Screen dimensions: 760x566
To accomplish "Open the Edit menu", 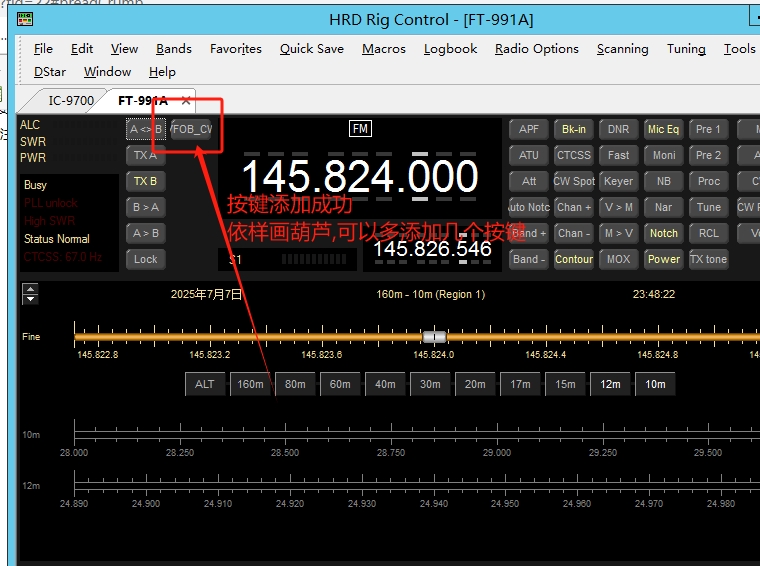I will click(81, 49).
